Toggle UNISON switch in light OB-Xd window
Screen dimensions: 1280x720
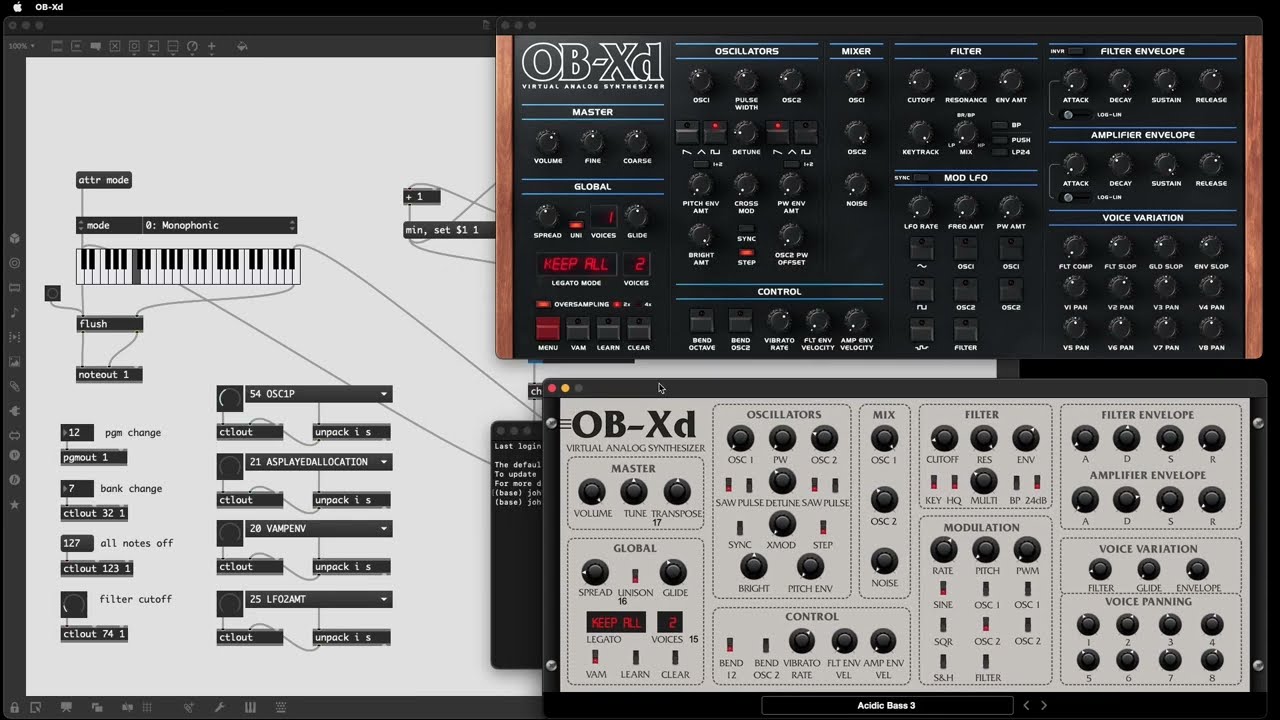coord(635,576)
